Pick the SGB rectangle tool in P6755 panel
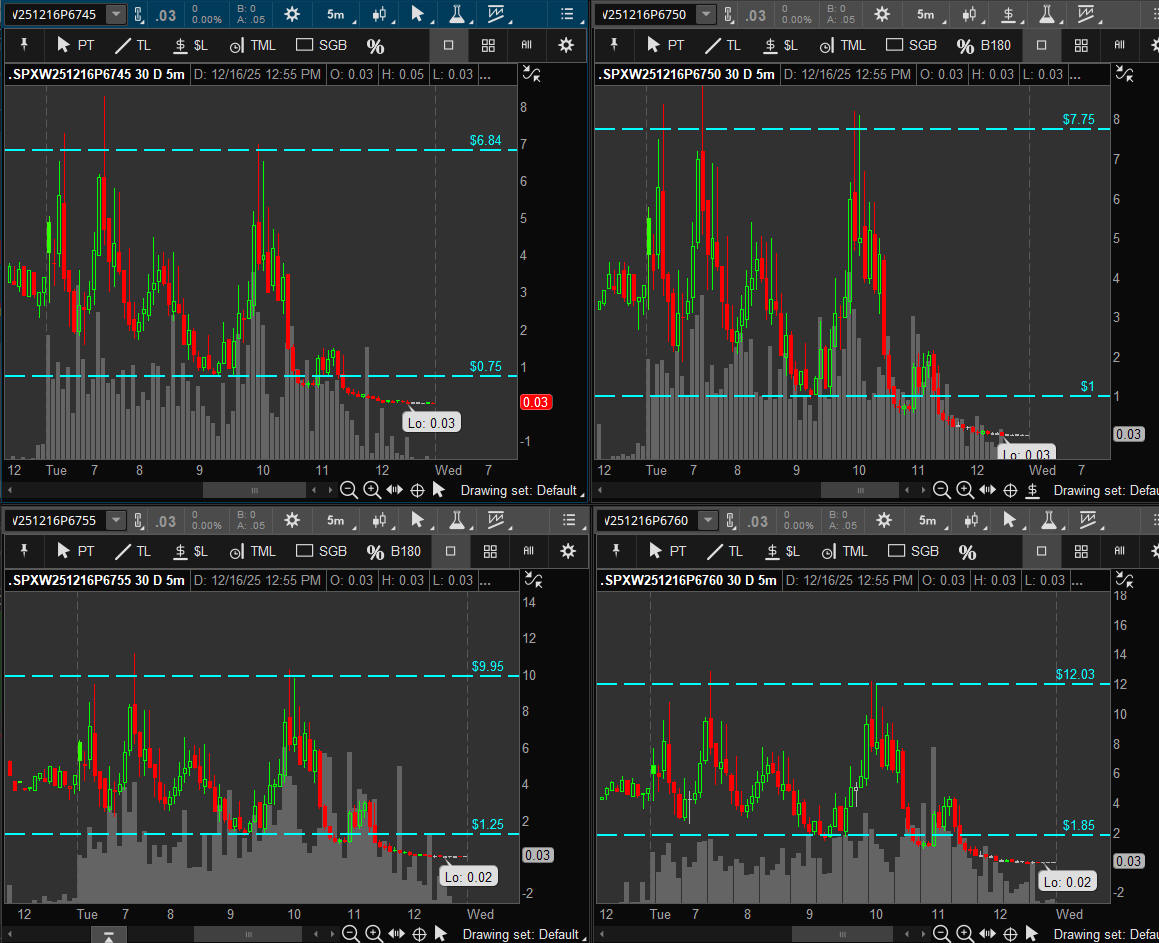Image resolution: width=1159 pixels, height=943 pixels. pyautogui.click(x=321, y=551)
